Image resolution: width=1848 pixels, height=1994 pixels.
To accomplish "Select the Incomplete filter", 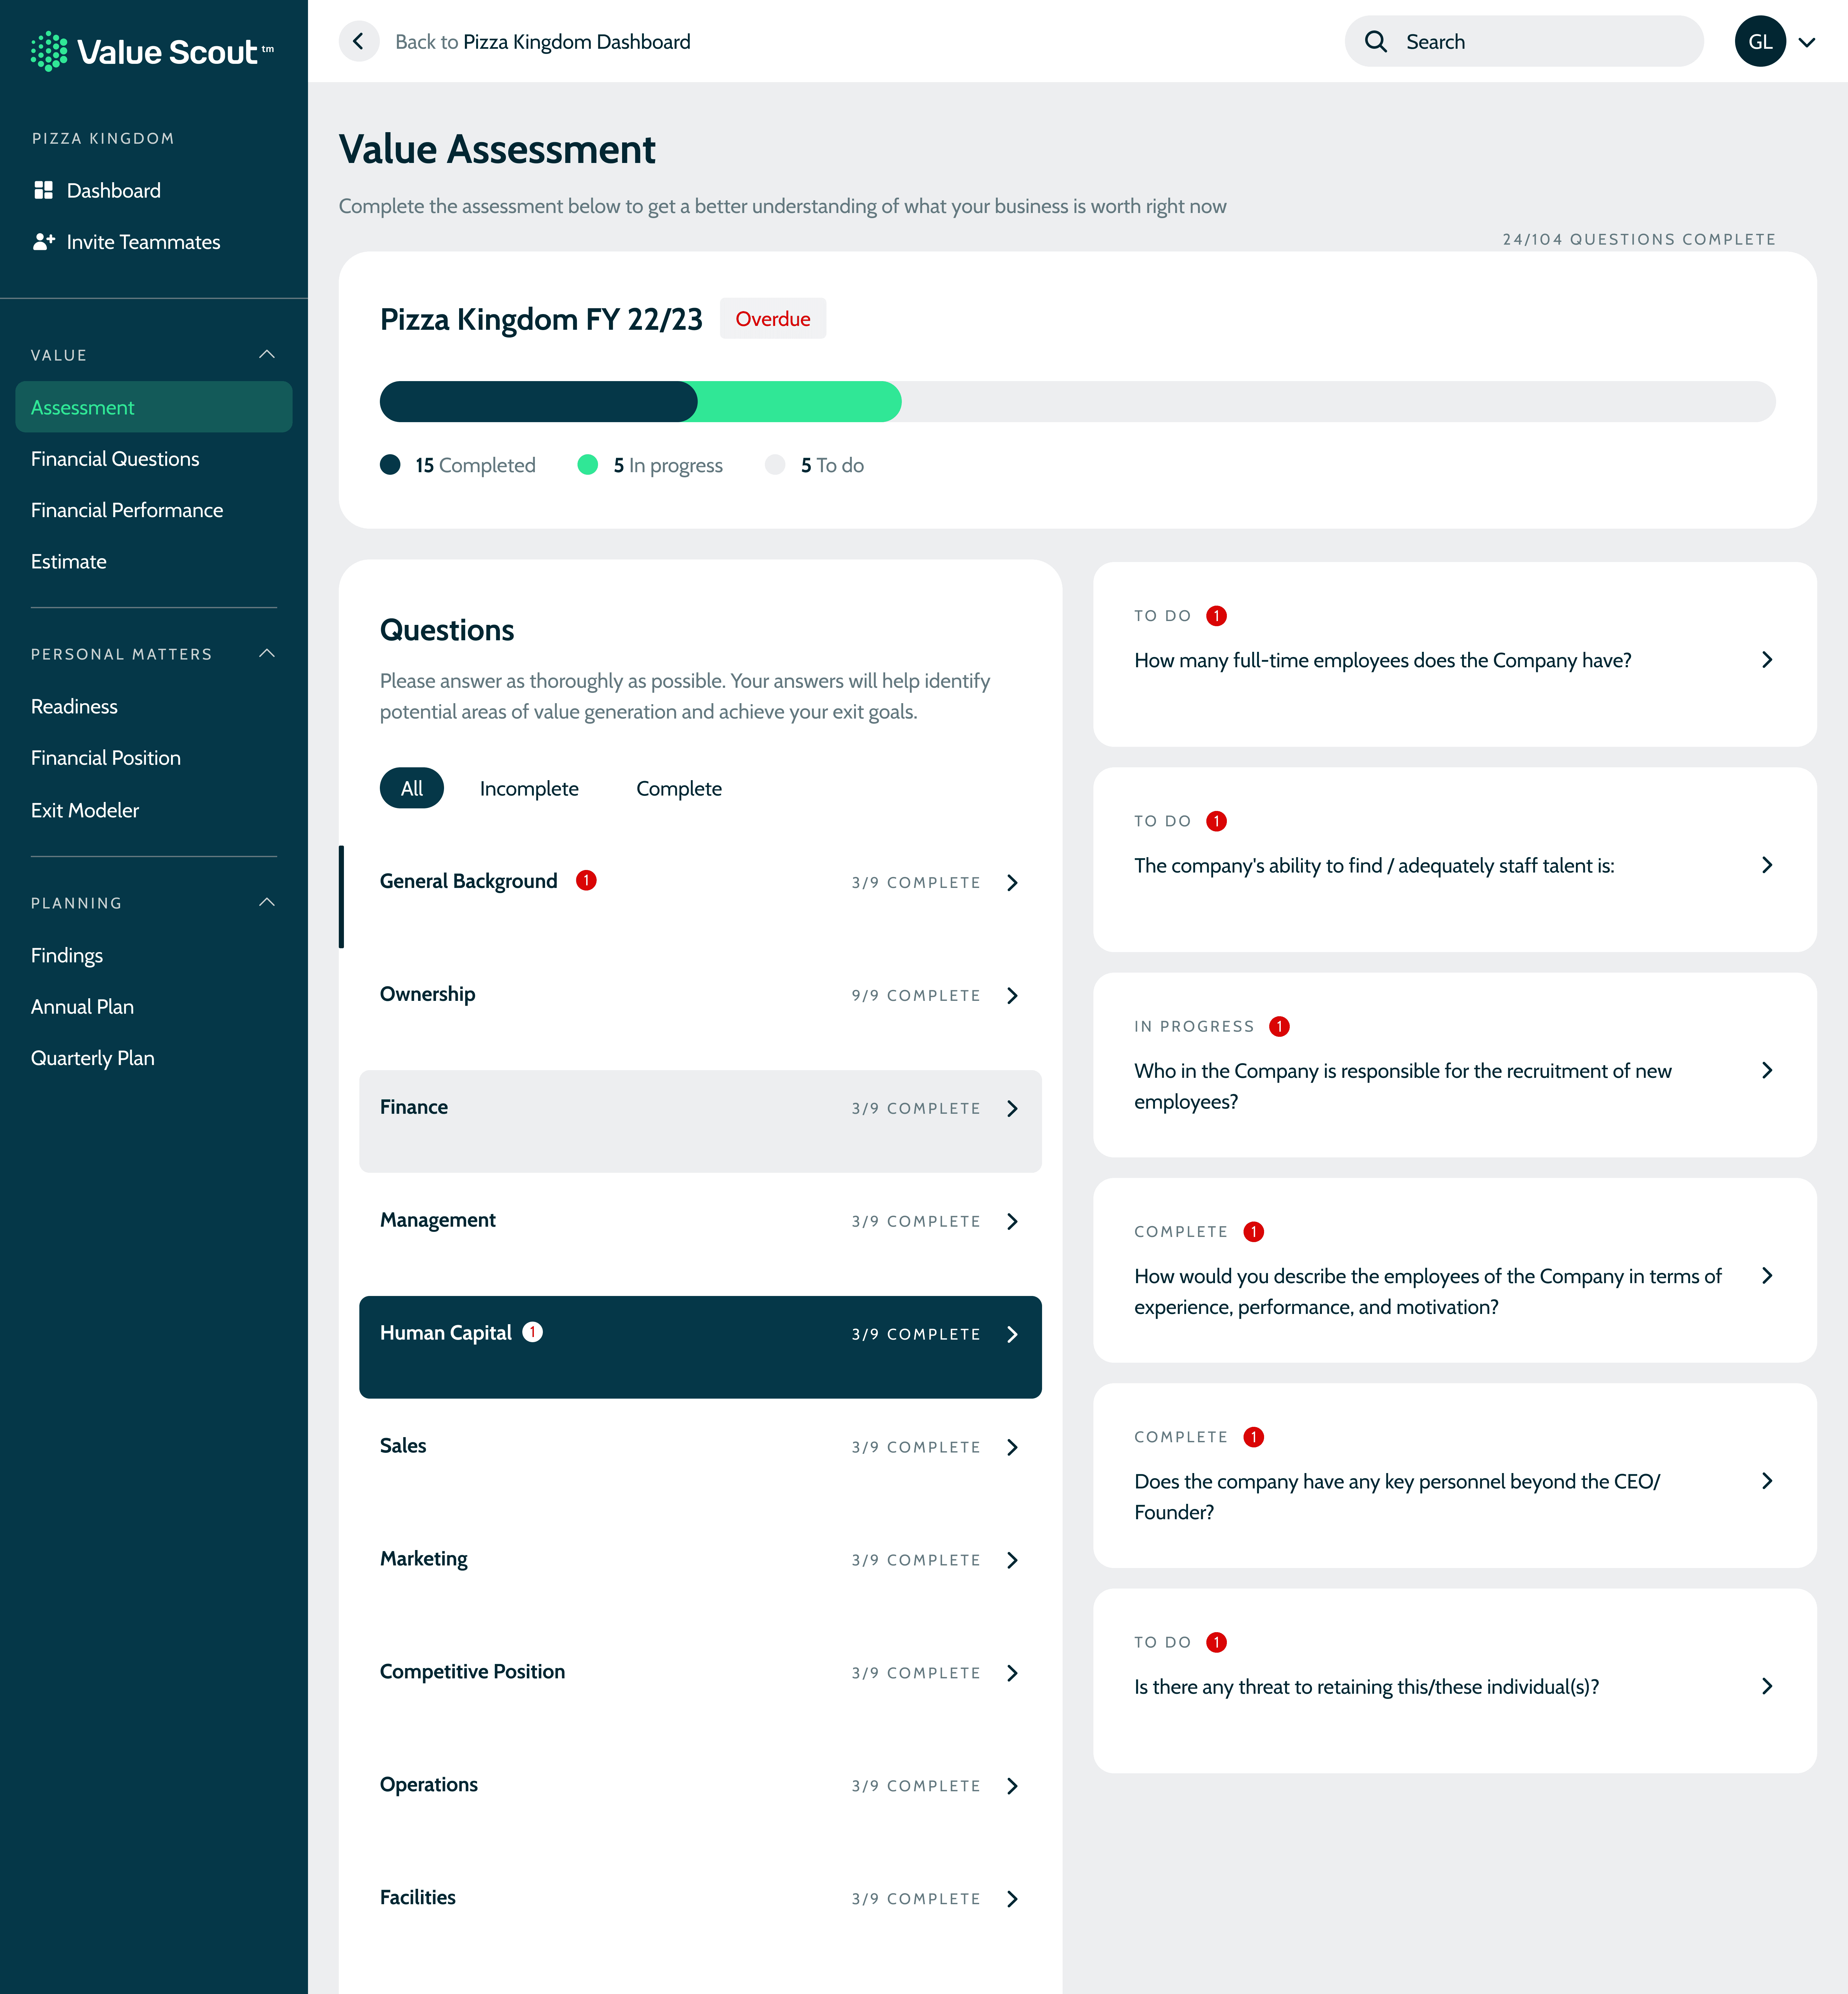I will [529, 789].
